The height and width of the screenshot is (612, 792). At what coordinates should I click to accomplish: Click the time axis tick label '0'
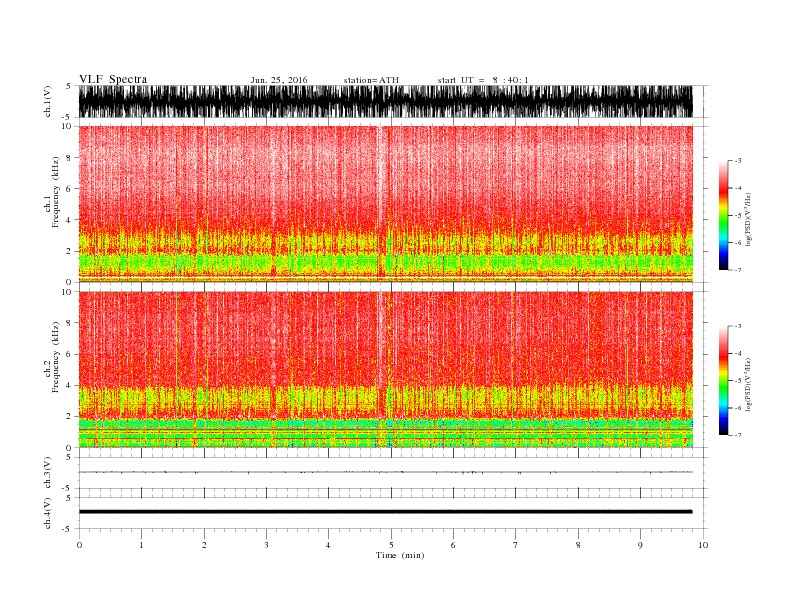tap(79, 545)
